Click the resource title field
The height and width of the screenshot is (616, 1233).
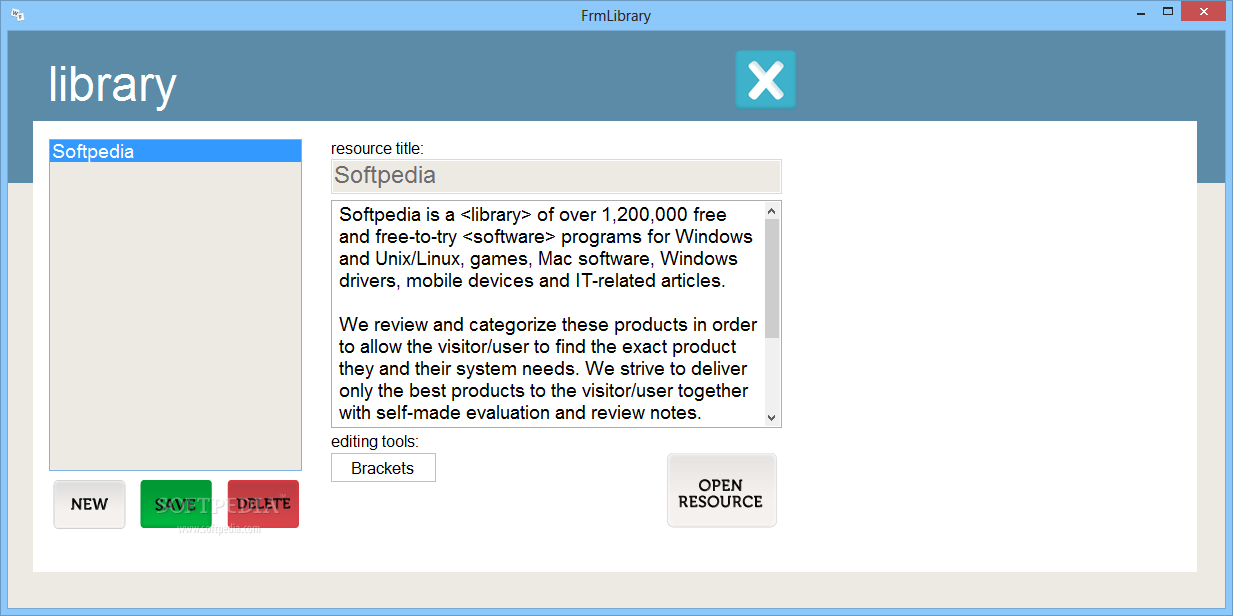click(556, 176)
